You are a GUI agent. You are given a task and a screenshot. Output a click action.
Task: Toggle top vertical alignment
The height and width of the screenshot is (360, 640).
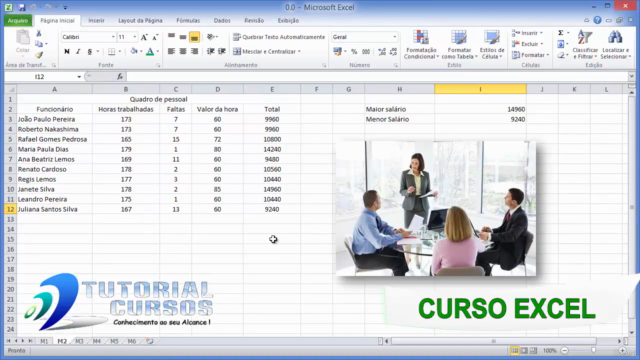(171, 37)
